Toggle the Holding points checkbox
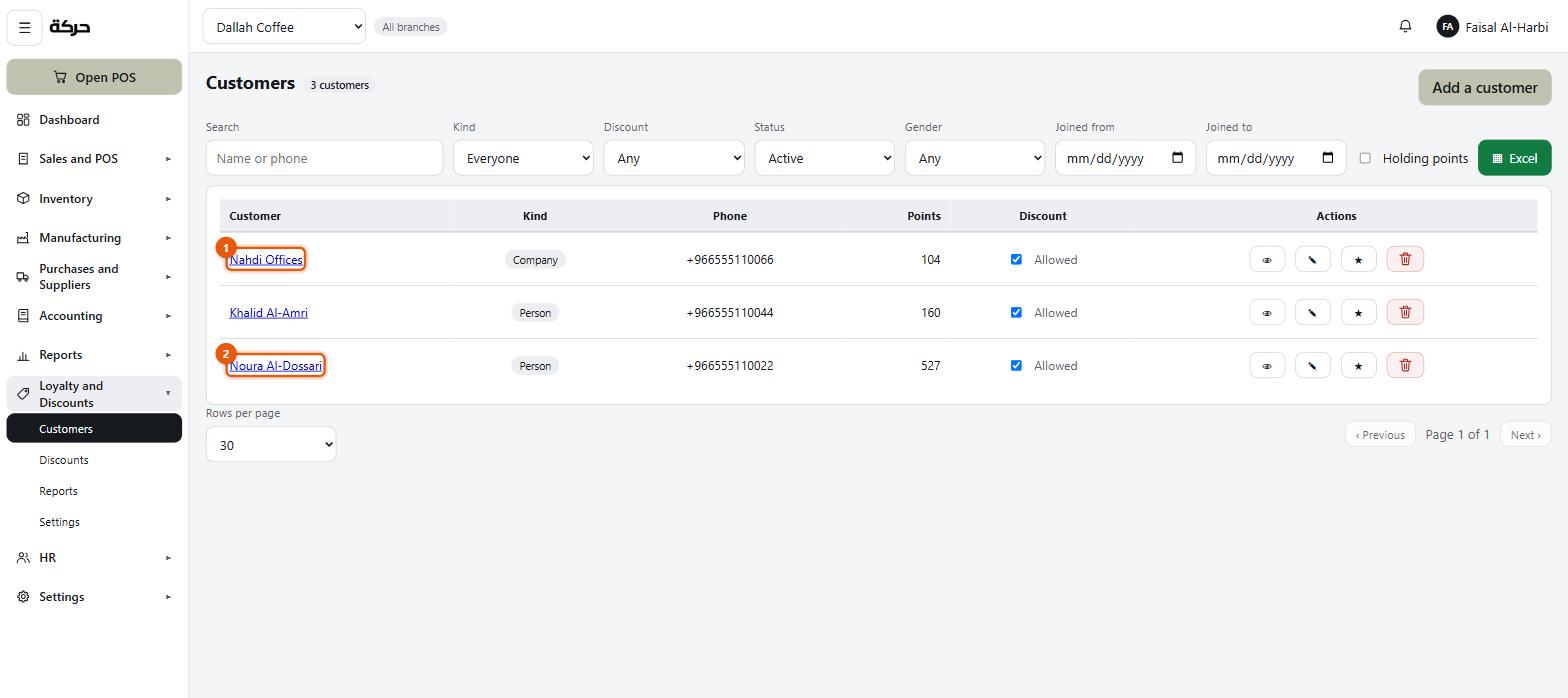The height and width of the screenshot is (698, 1568). point(1365,158)
